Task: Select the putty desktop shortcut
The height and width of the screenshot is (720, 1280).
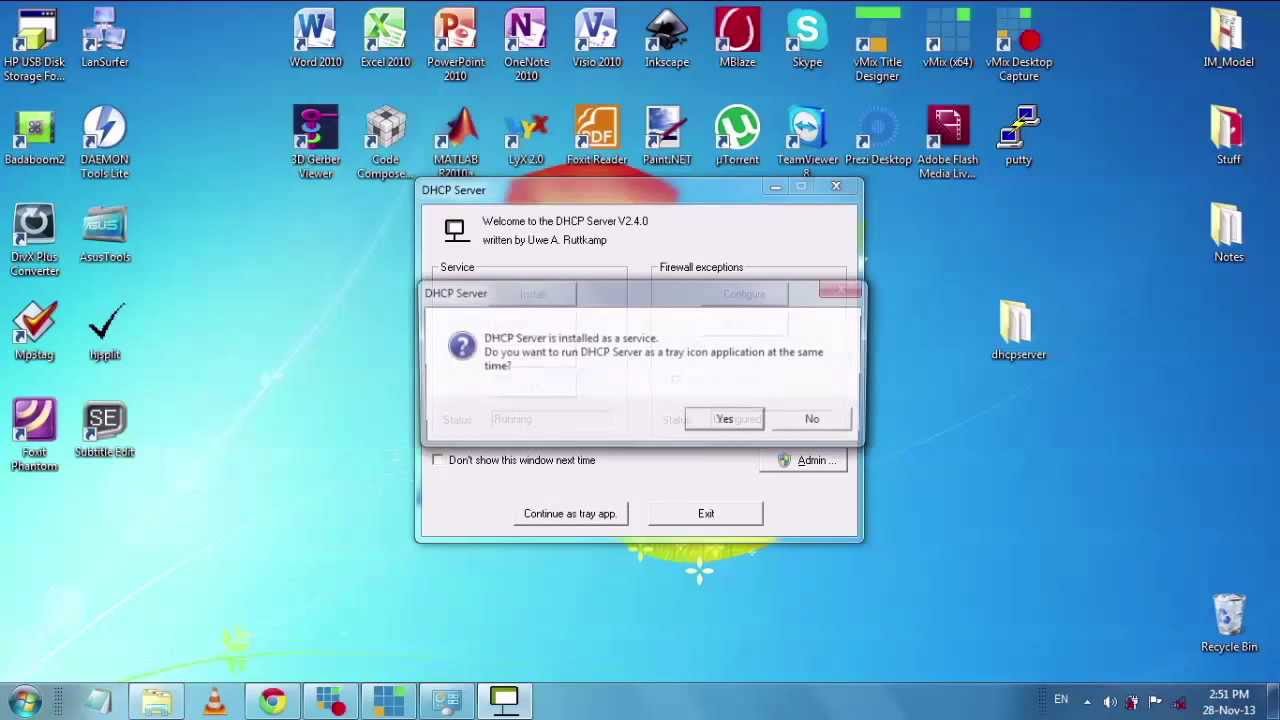Action: (x=1018, y=136)
